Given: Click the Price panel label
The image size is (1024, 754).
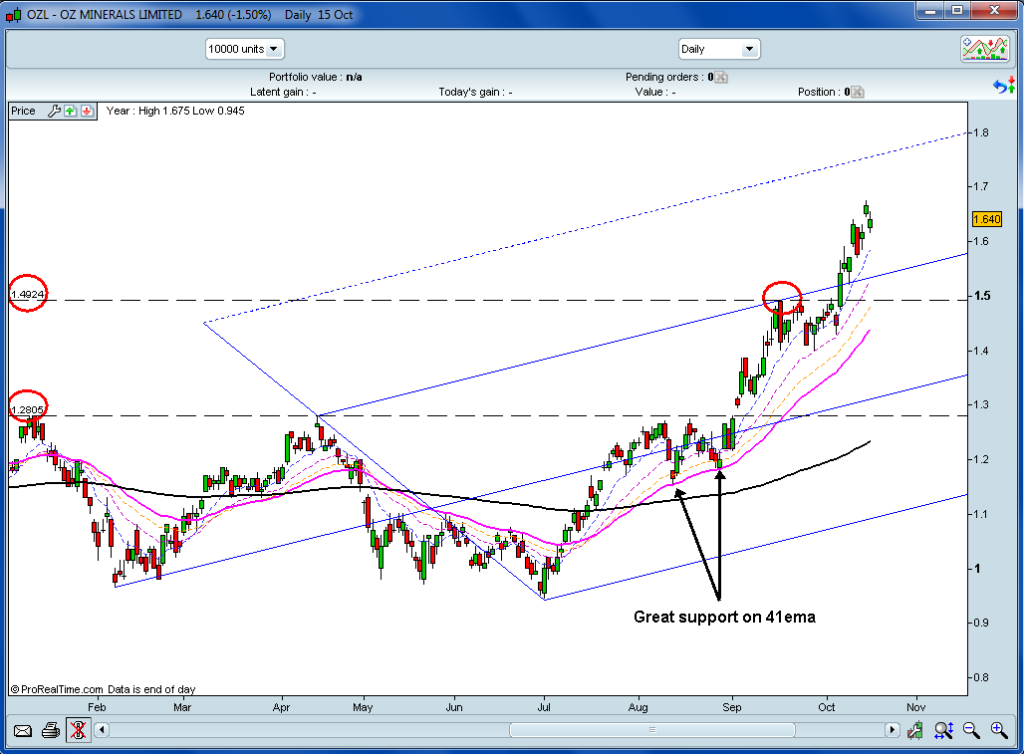Looking at the screenshot, I should pos(24,111).
